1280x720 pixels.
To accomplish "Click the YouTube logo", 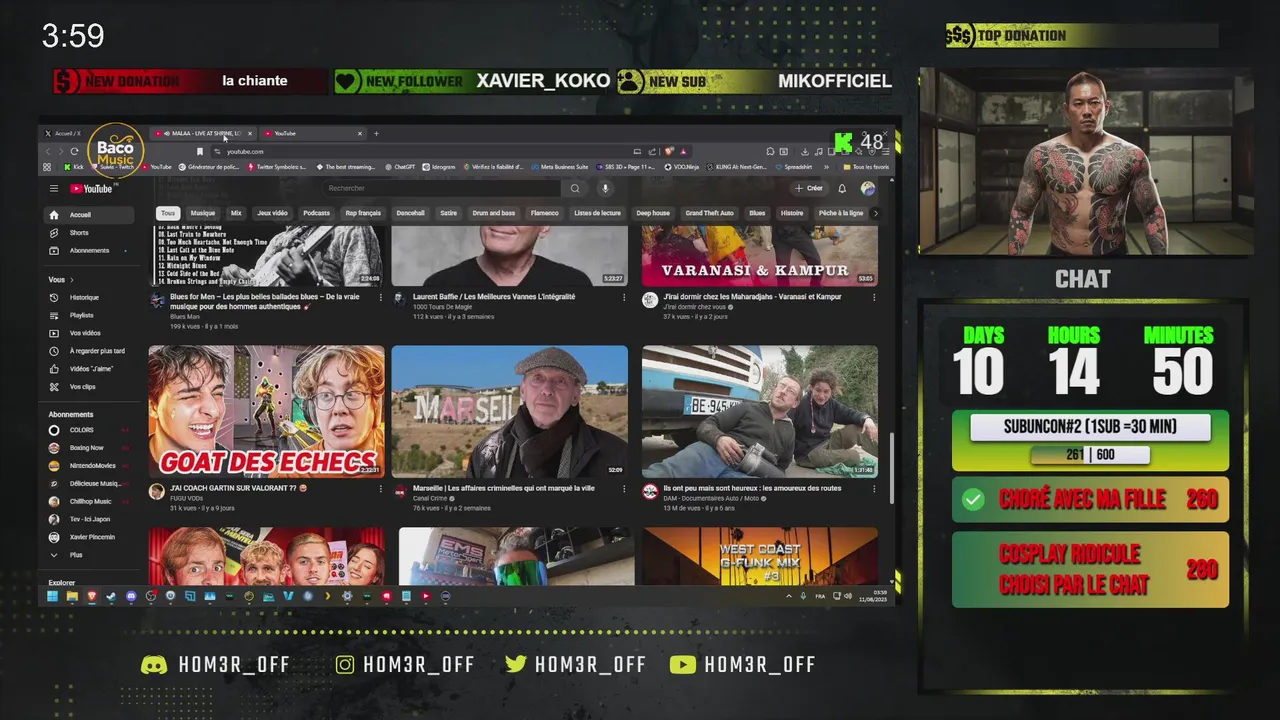I will pyautogui.click(x=91, y=188).
